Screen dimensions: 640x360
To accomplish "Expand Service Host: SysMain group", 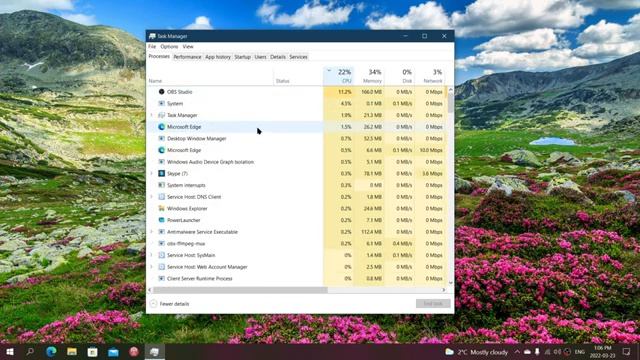I will (152, 255).
